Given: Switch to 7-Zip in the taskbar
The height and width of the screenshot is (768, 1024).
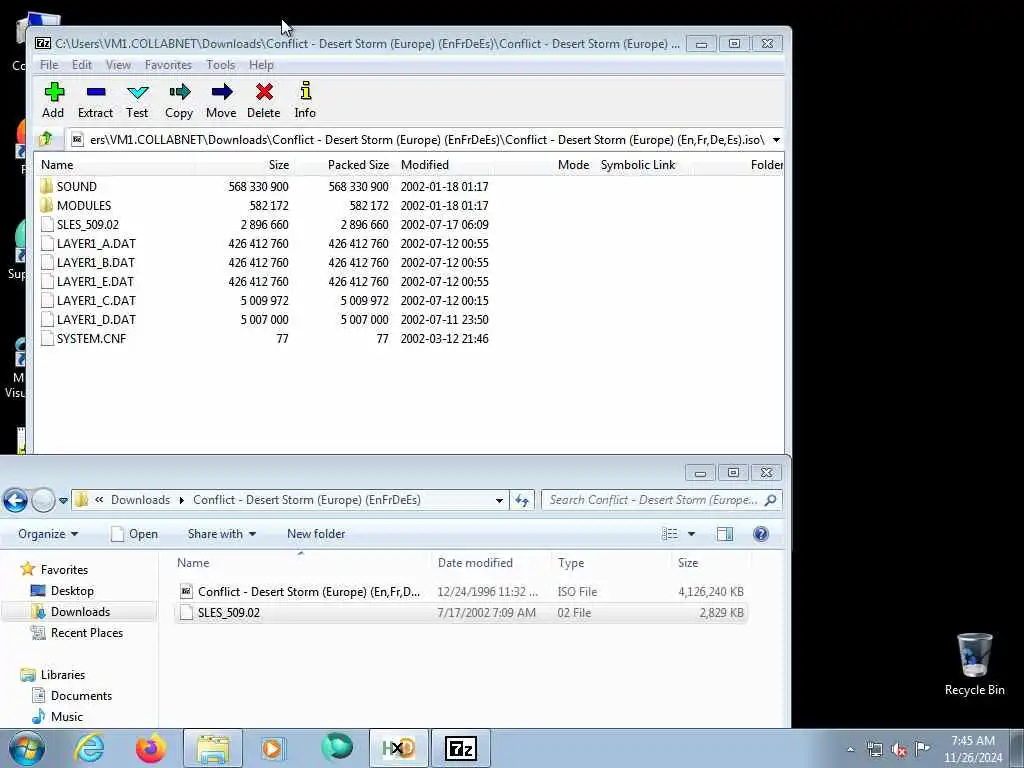Looking at the screenshot, I should 460,748.
